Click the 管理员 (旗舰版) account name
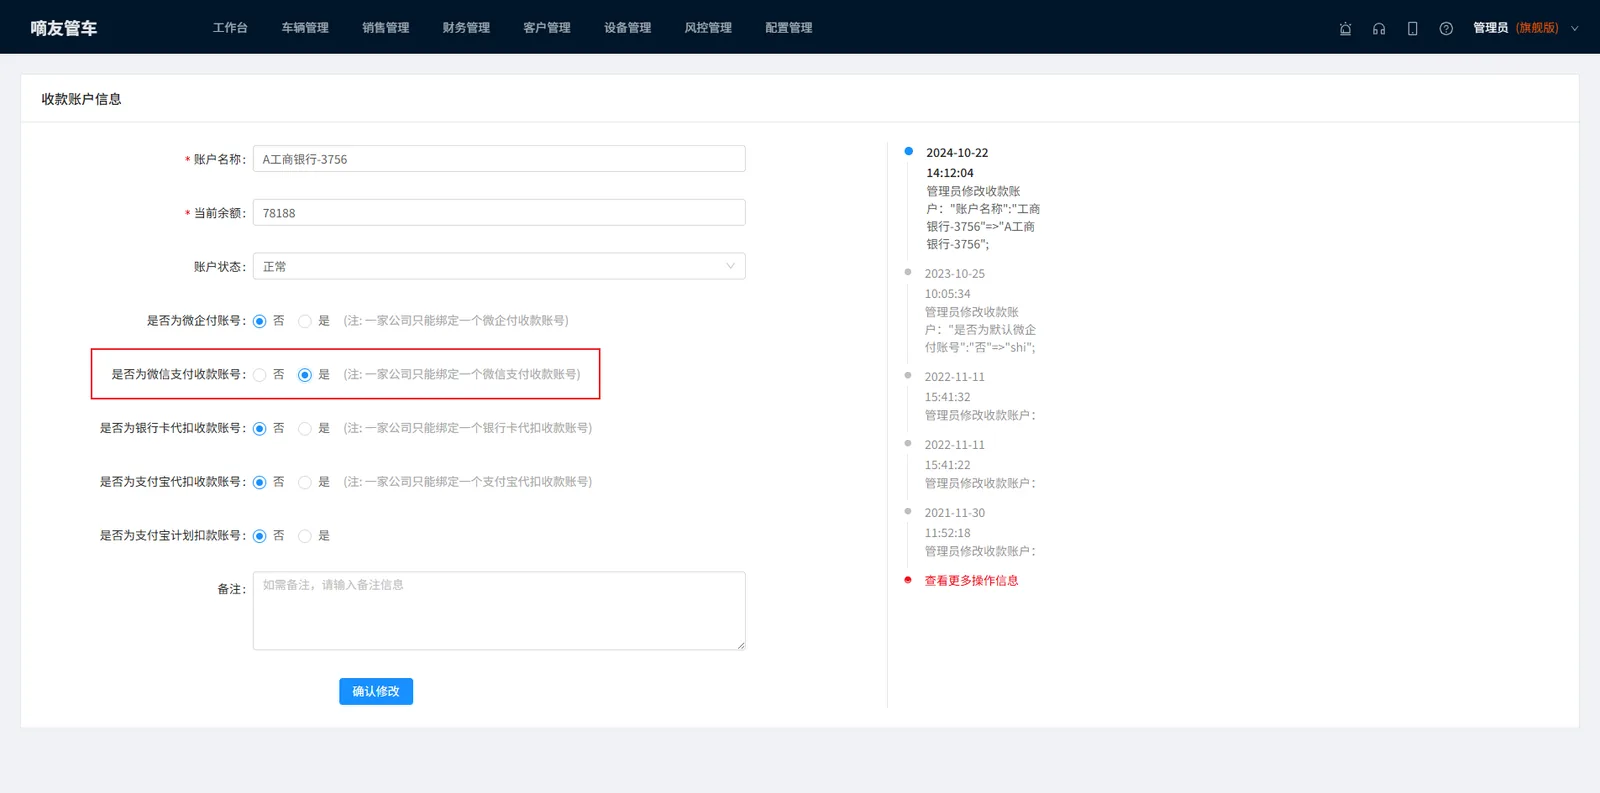The image size is (1600, 793). [1515, 28]
